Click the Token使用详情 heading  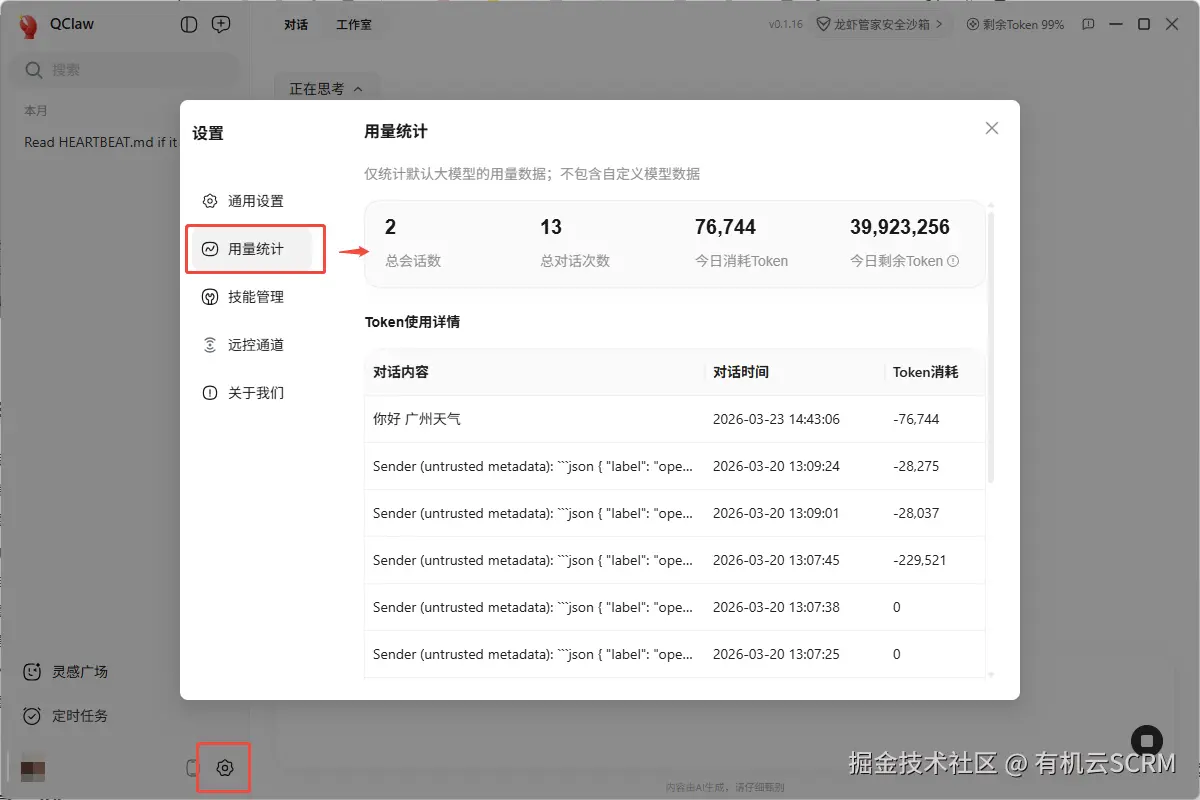pyautogui.click(x=412, y=322)
